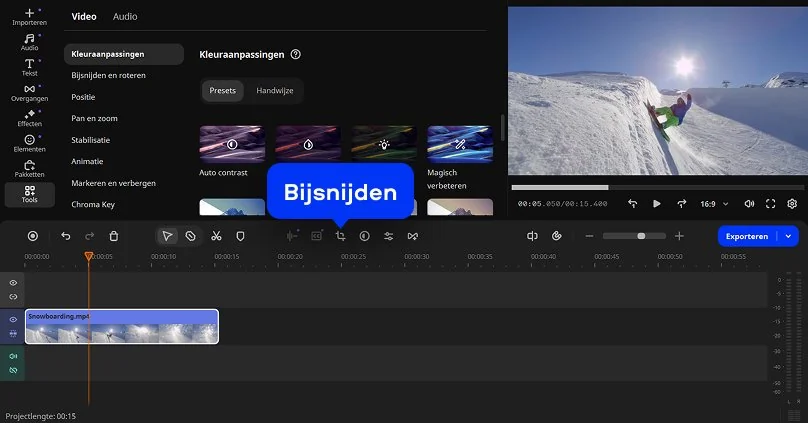This screenshot has width=808, height=423.
Task: Delete the selected clip with trash icon
Action: pyautogui.click(x=114, y=236)
